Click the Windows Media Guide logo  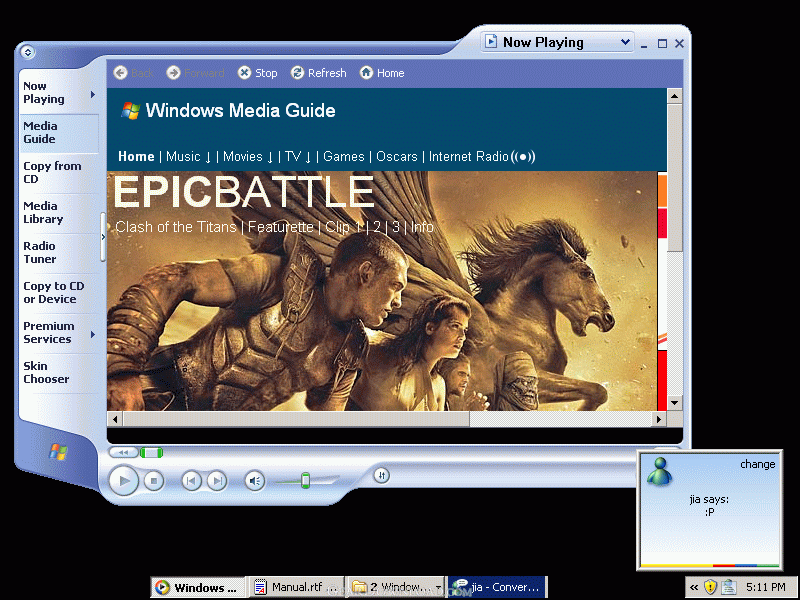[x=131, y=110]
